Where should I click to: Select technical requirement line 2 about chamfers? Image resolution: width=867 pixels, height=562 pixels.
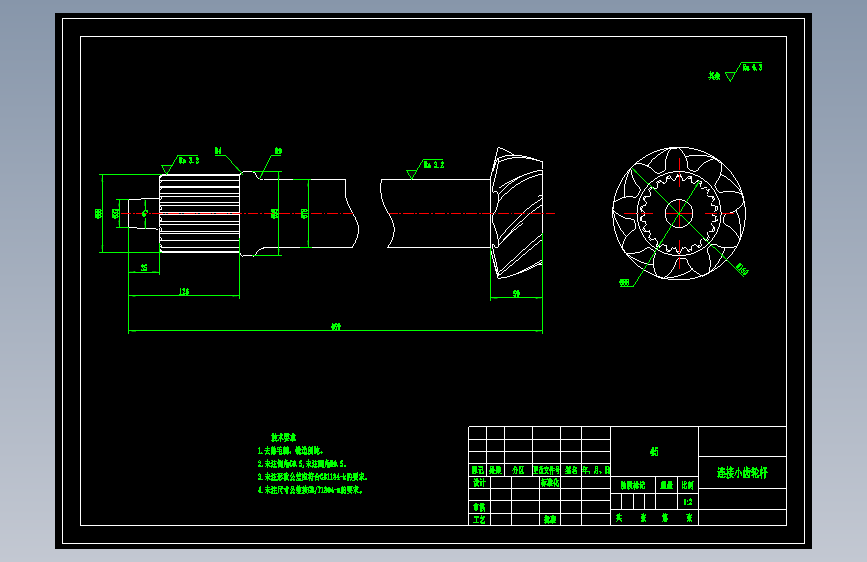[302, 464]
